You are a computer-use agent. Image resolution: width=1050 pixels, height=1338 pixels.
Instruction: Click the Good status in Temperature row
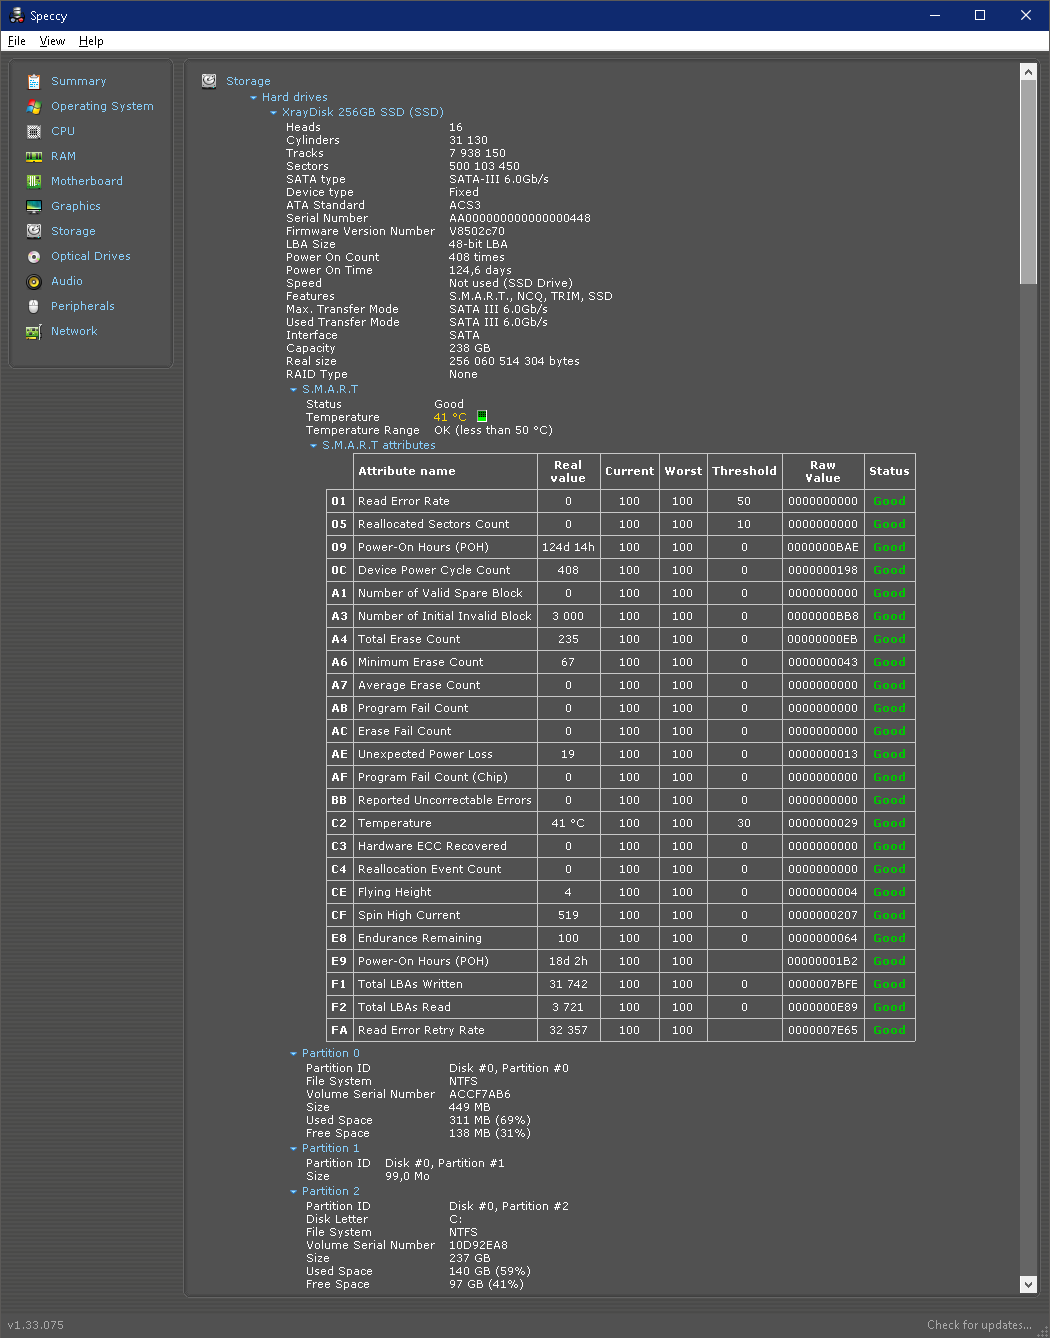tap(889, 823)
